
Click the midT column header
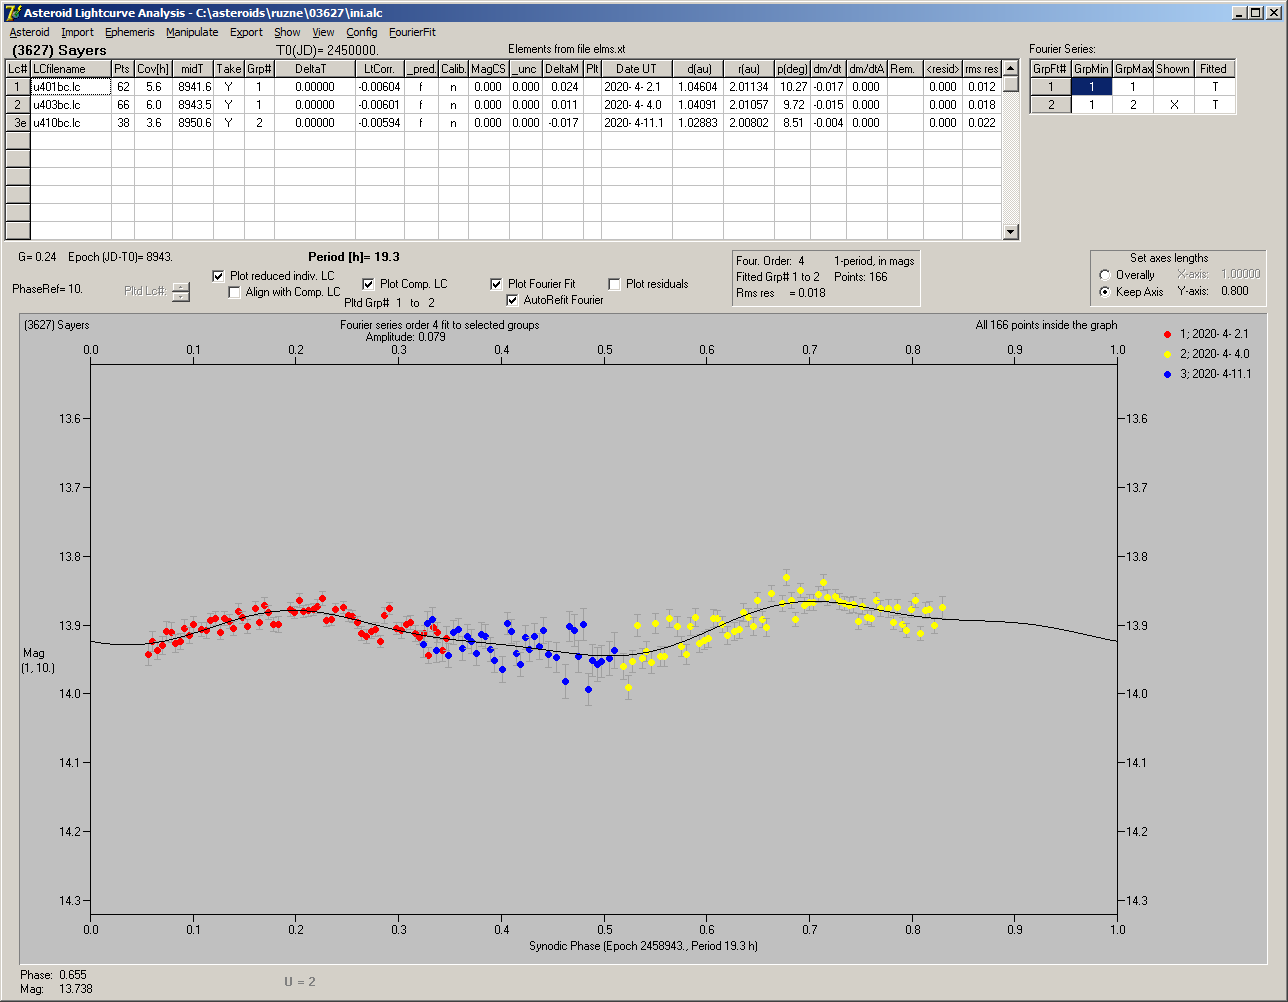click(x=193, y=69)
